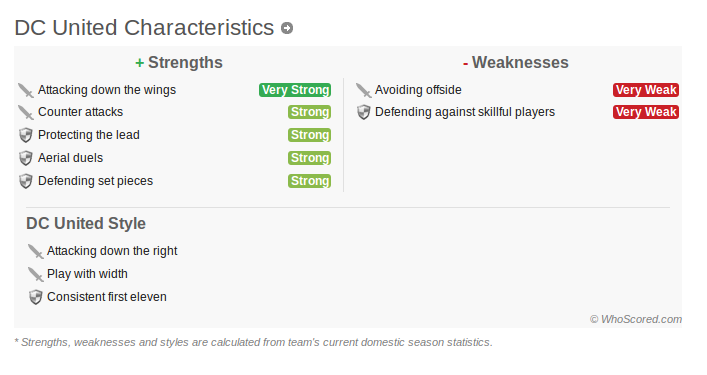Click sword icon next to Play with width
The image size is (707, 375).
35,274
